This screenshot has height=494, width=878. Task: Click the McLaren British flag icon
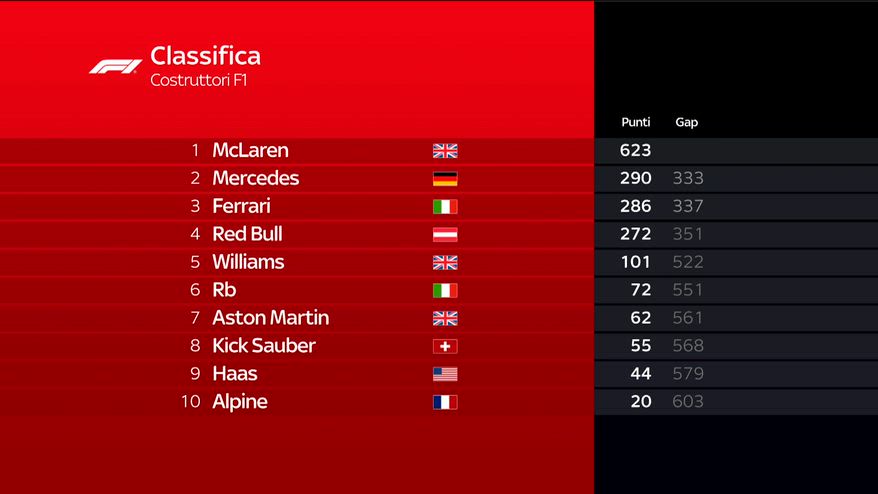point(445,151)
